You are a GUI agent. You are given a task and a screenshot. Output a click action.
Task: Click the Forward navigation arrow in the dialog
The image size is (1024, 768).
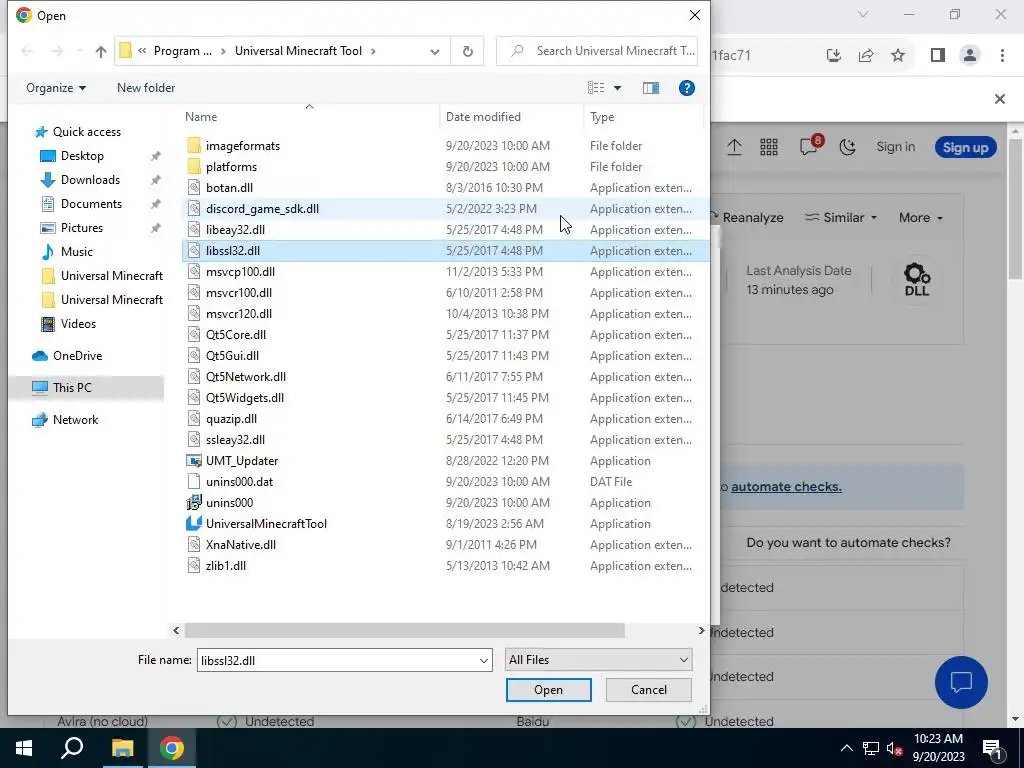(x=57, y=51)
